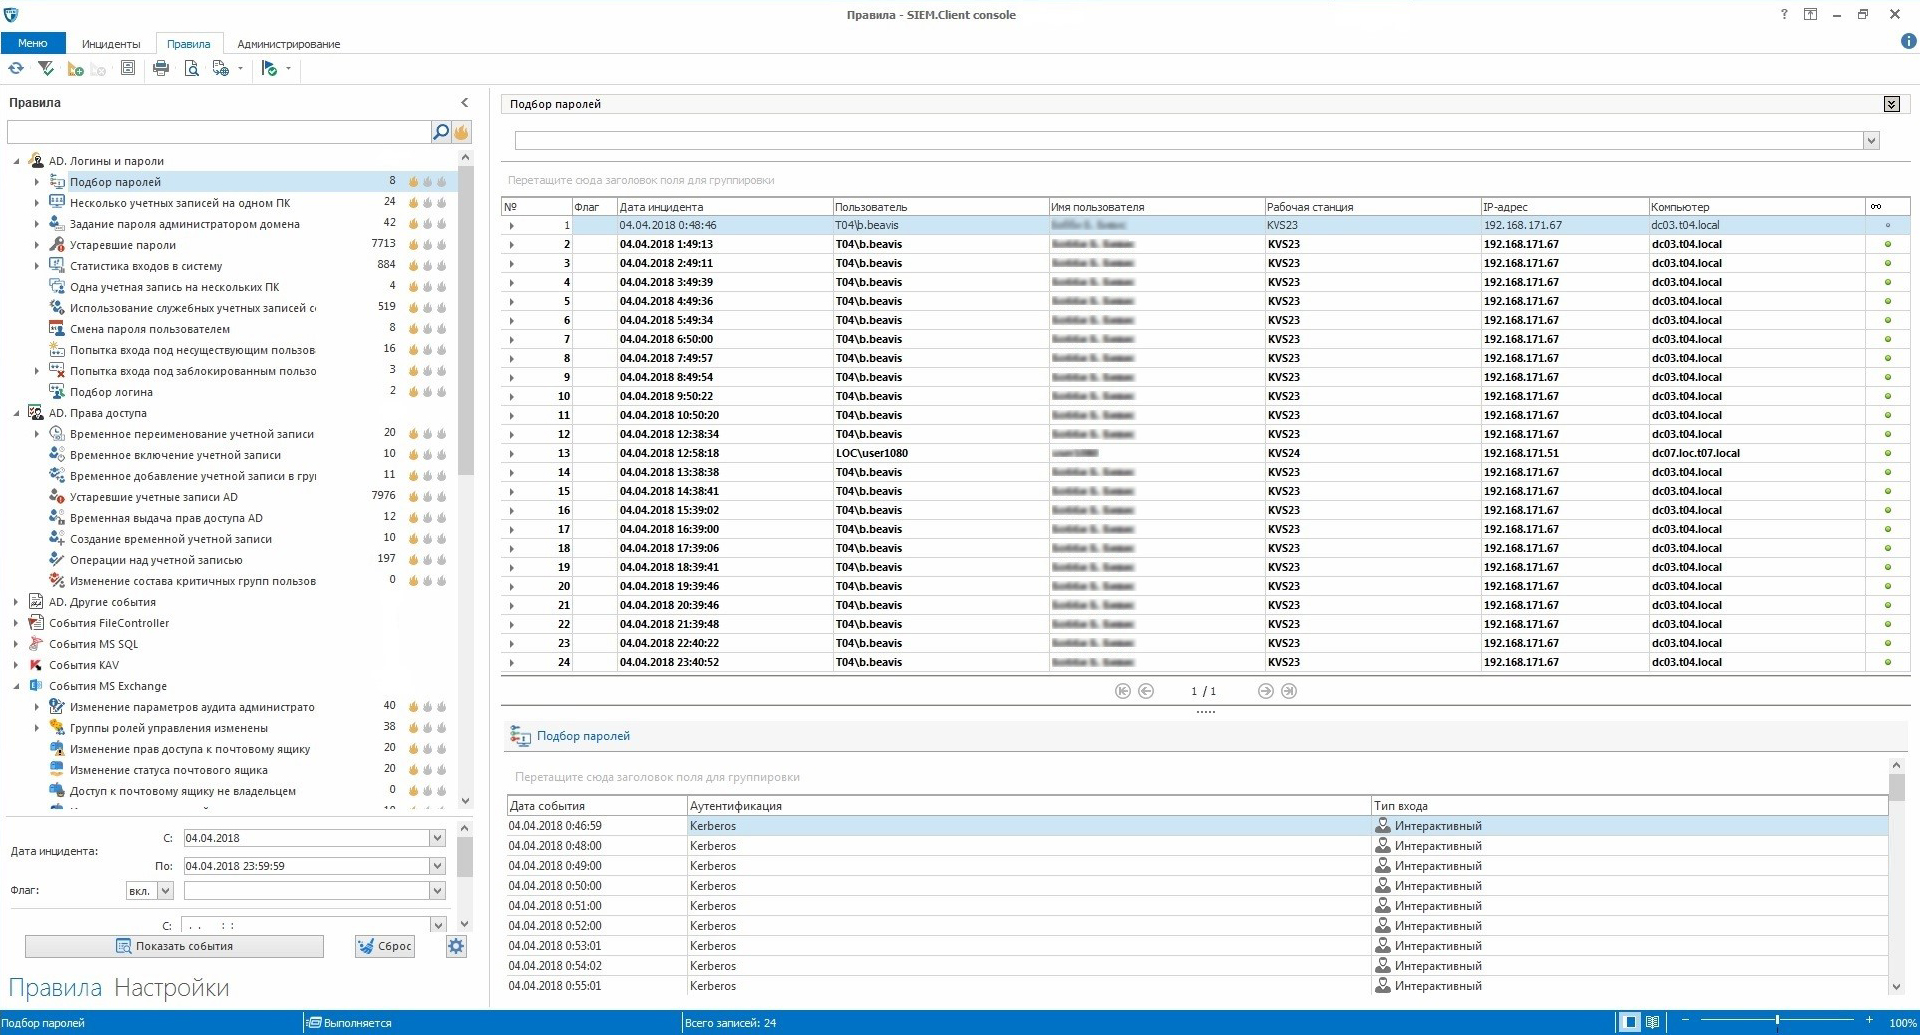Click the magnifier search icon in the rules panel
Image resolution: width=1920 pixels, height=1035 pixels.
[440, 132]
